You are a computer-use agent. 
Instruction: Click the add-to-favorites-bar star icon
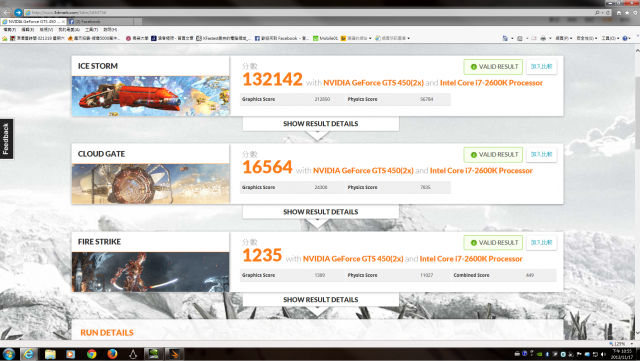[4, 38]
